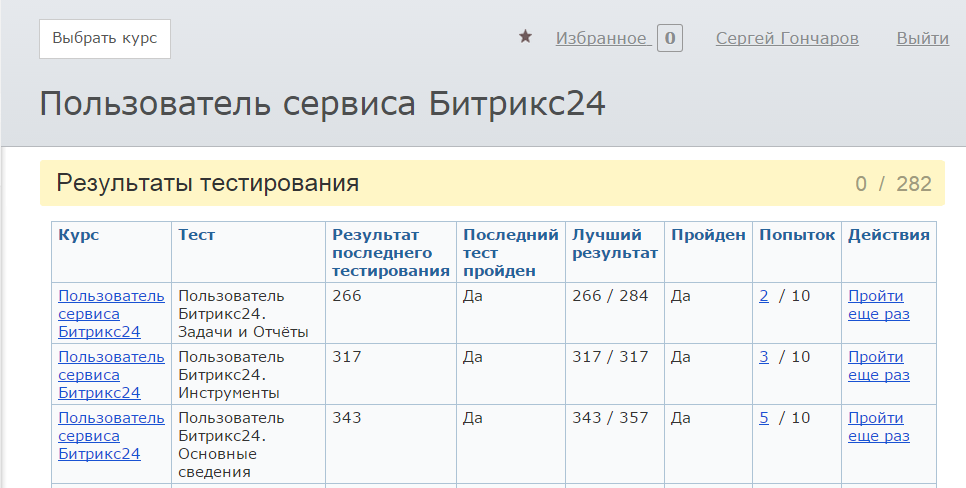Open Сергей Гончаров profile link
The height and width of the screenshot is (488, 966).
pyautogui.click(x=787, y=38)
